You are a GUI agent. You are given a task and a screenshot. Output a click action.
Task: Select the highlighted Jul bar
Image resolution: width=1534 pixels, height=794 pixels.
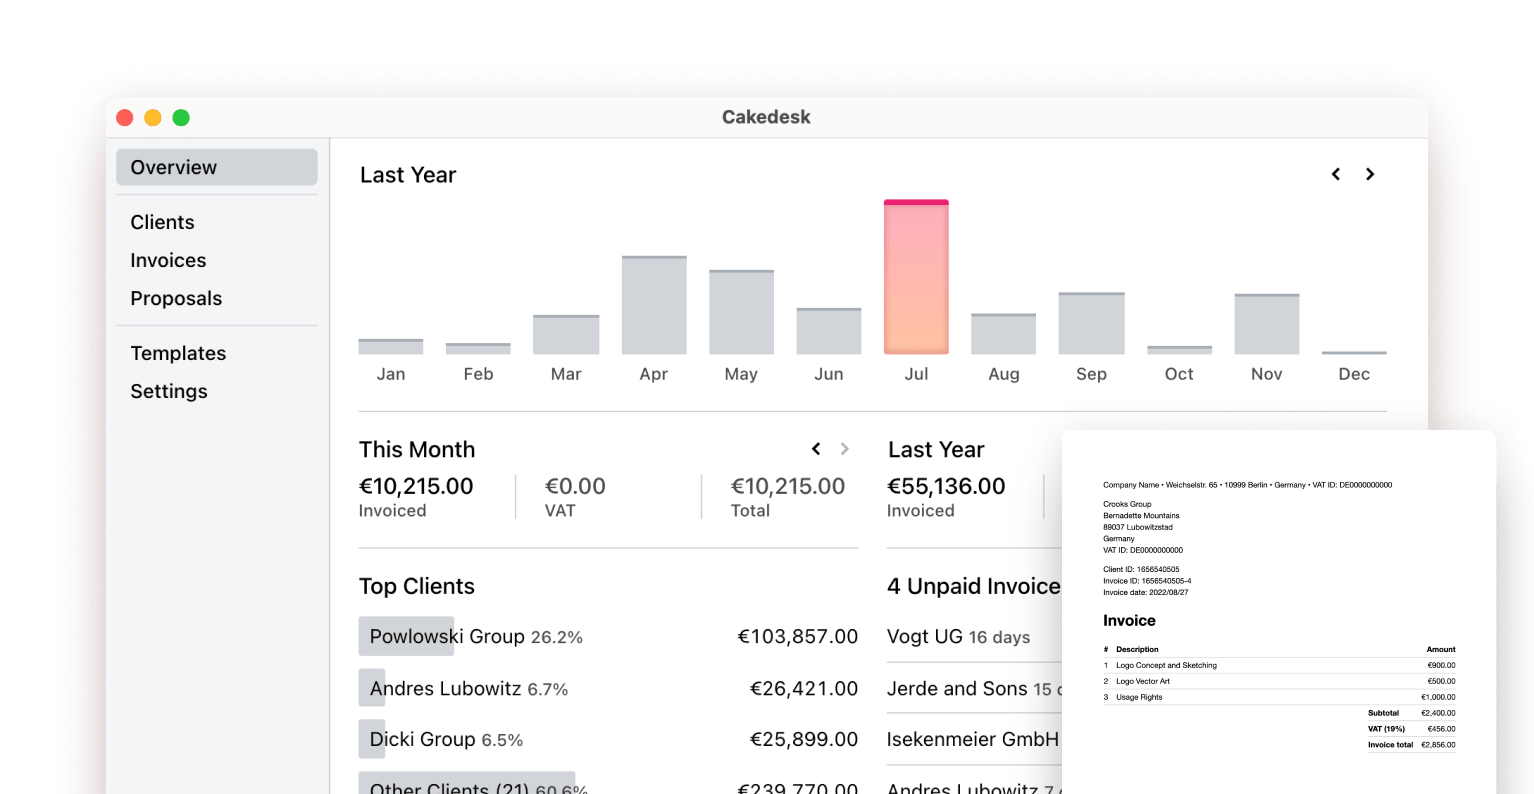(916, 278)
